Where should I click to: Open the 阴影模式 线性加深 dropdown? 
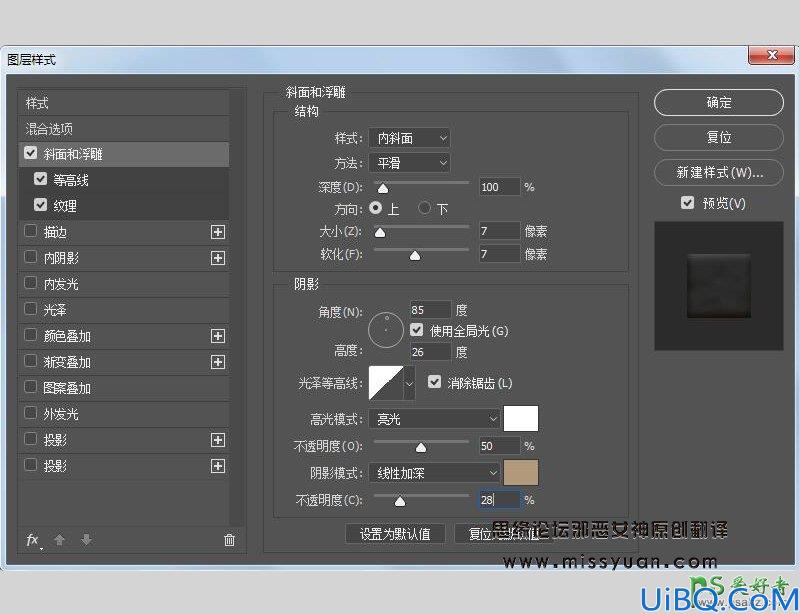(434, 473)
